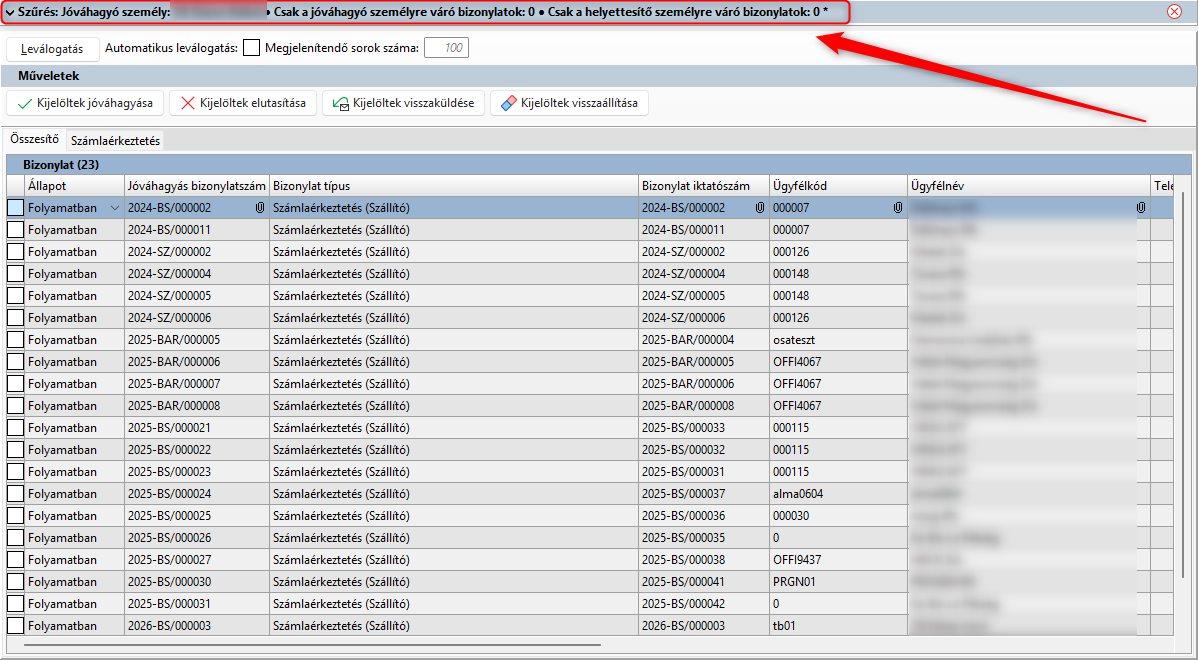Select Bizonylat típus cell in row 2025-BS/000026
The image size is (1198, 660).
pos(454,537)
